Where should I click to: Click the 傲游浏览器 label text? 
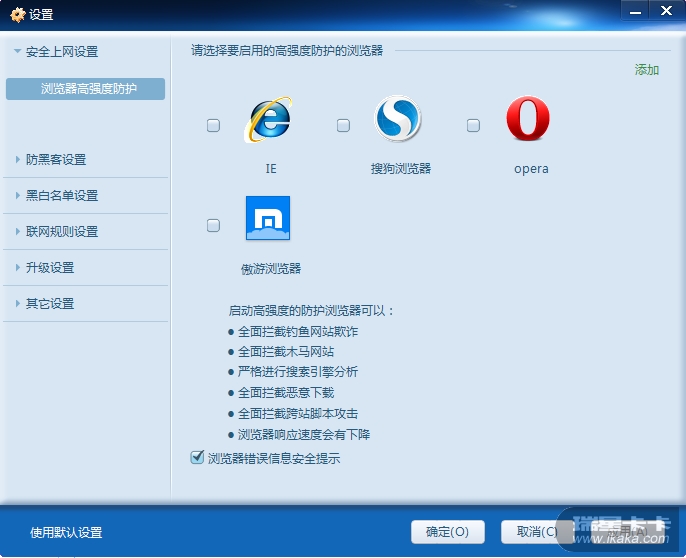[x=271, y=268]
